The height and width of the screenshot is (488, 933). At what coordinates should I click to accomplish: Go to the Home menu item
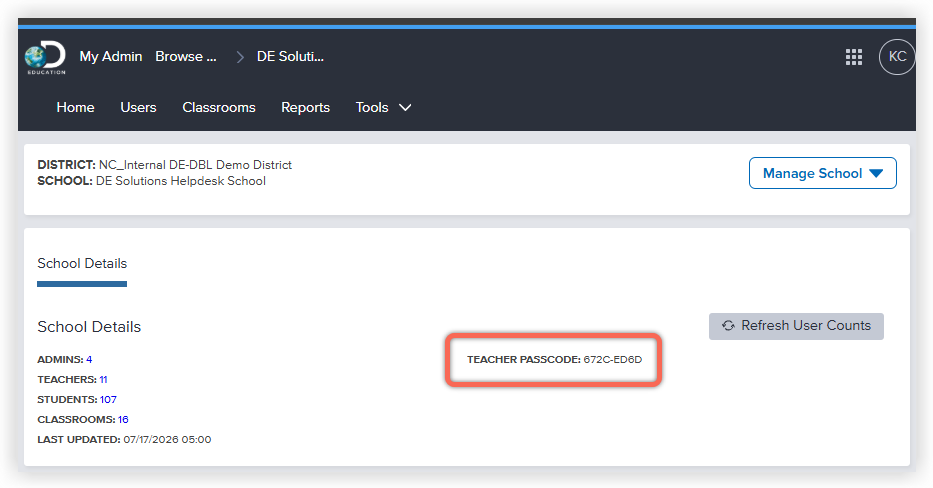click(76, 107)
